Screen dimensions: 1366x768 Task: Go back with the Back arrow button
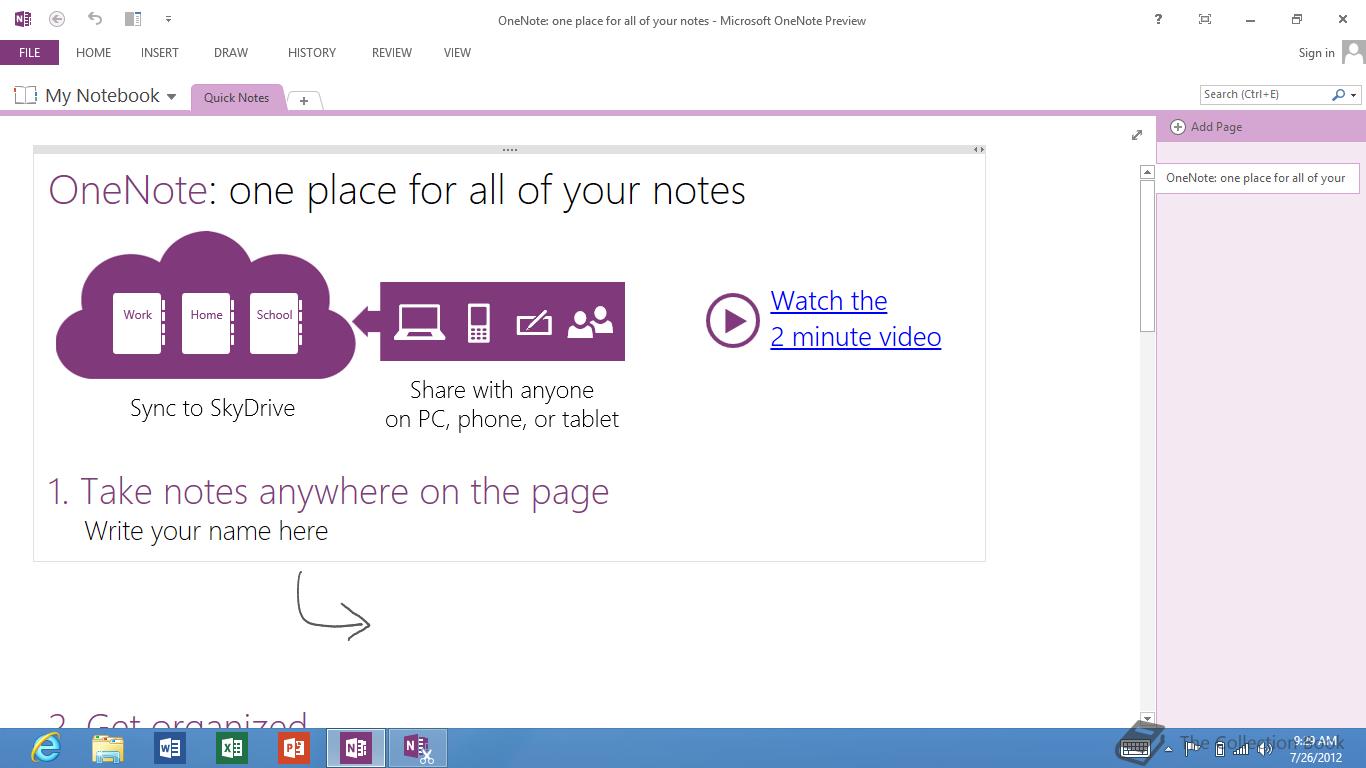coord(57,19)
